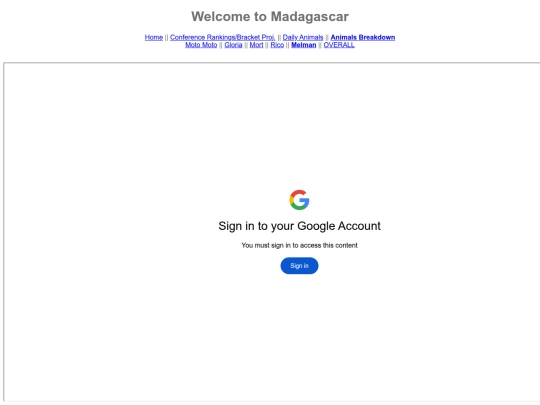Click the separator bars between Gloria and Mort
The image size is (540, 405).
point(246,45)
